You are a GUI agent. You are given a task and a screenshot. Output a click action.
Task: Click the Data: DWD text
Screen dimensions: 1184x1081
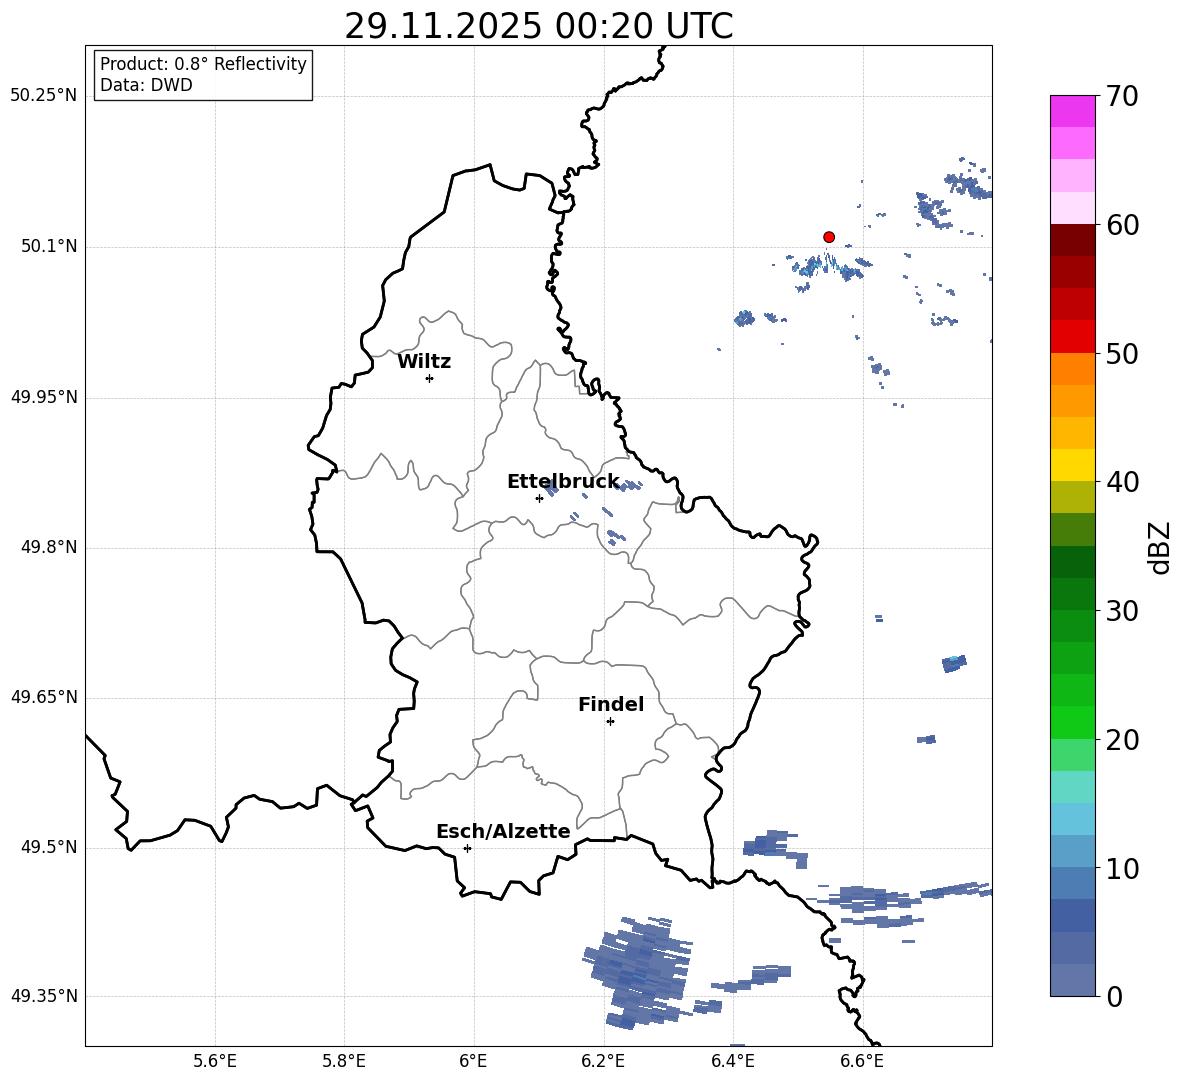pos(146,85)
